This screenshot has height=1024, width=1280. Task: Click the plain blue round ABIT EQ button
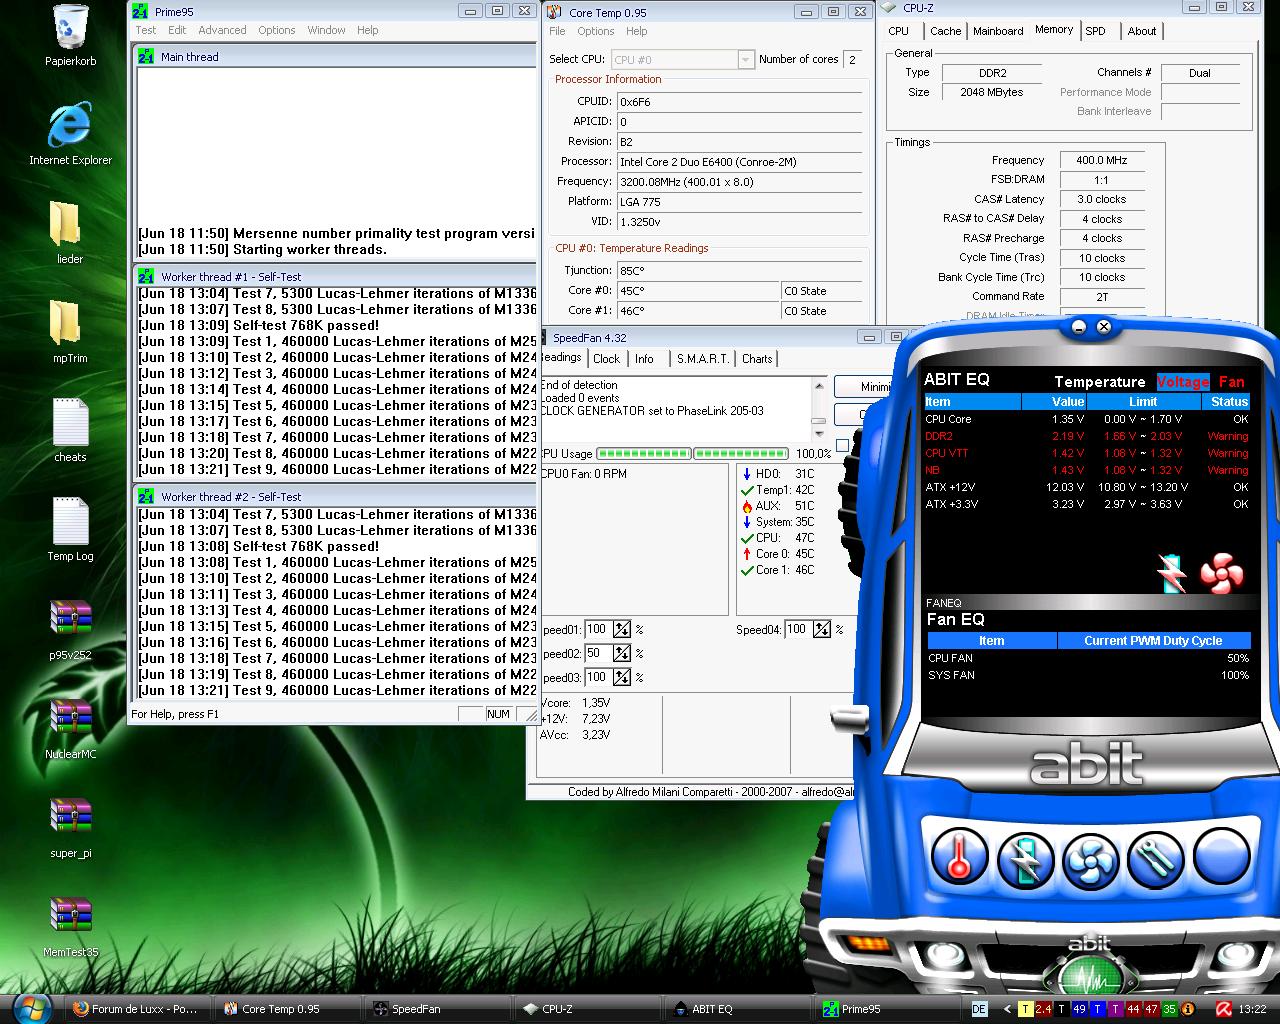pyautogui.click(x=1221, y=856)
